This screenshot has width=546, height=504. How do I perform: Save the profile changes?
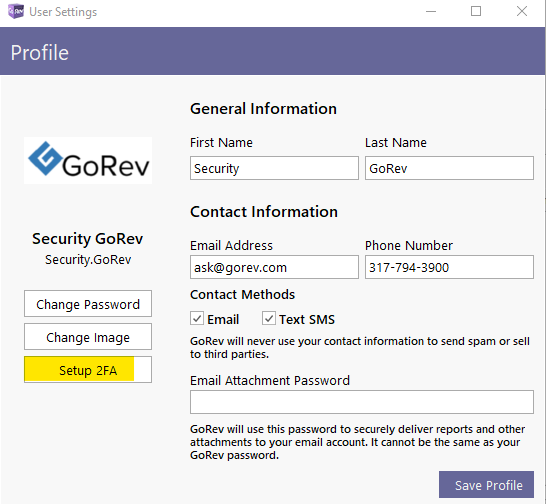point(486,484)
